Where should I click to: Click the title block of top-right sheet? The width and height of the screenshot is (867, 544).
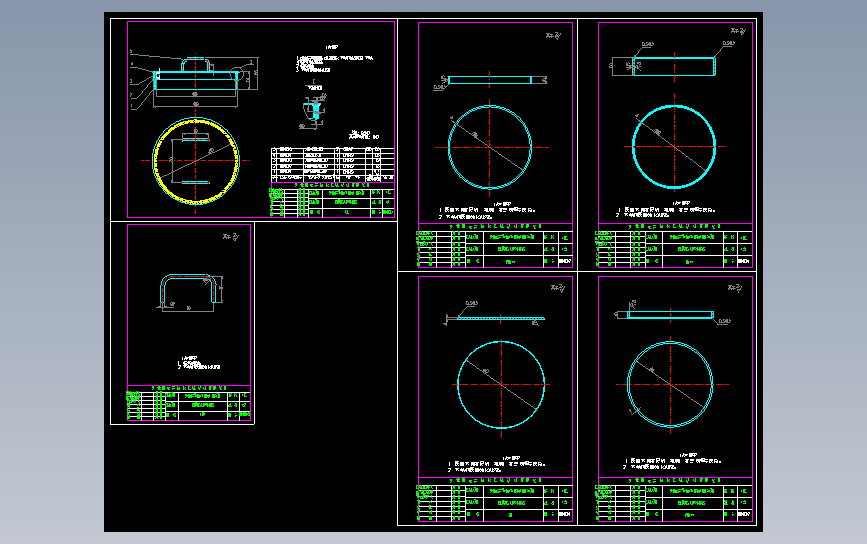point(673,246)
